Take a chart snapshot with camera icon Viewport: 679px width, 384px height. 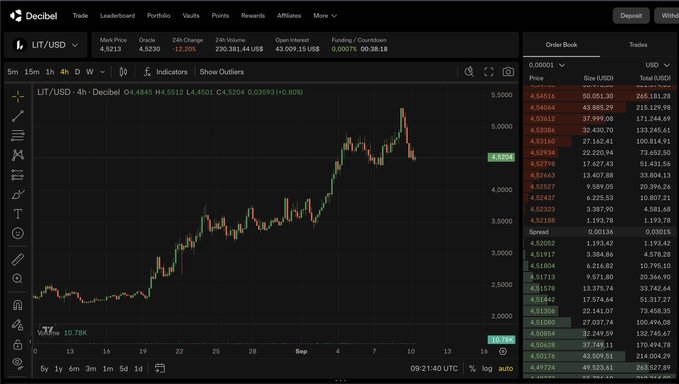point(508,72)
